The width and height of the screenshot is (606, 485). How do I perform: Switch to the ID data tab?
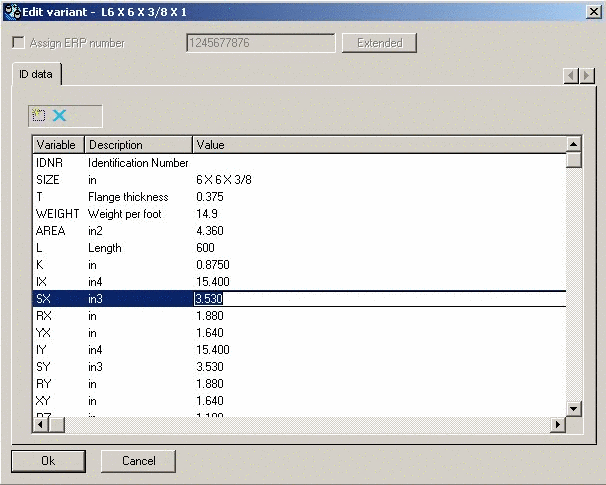tap(36, 74)
